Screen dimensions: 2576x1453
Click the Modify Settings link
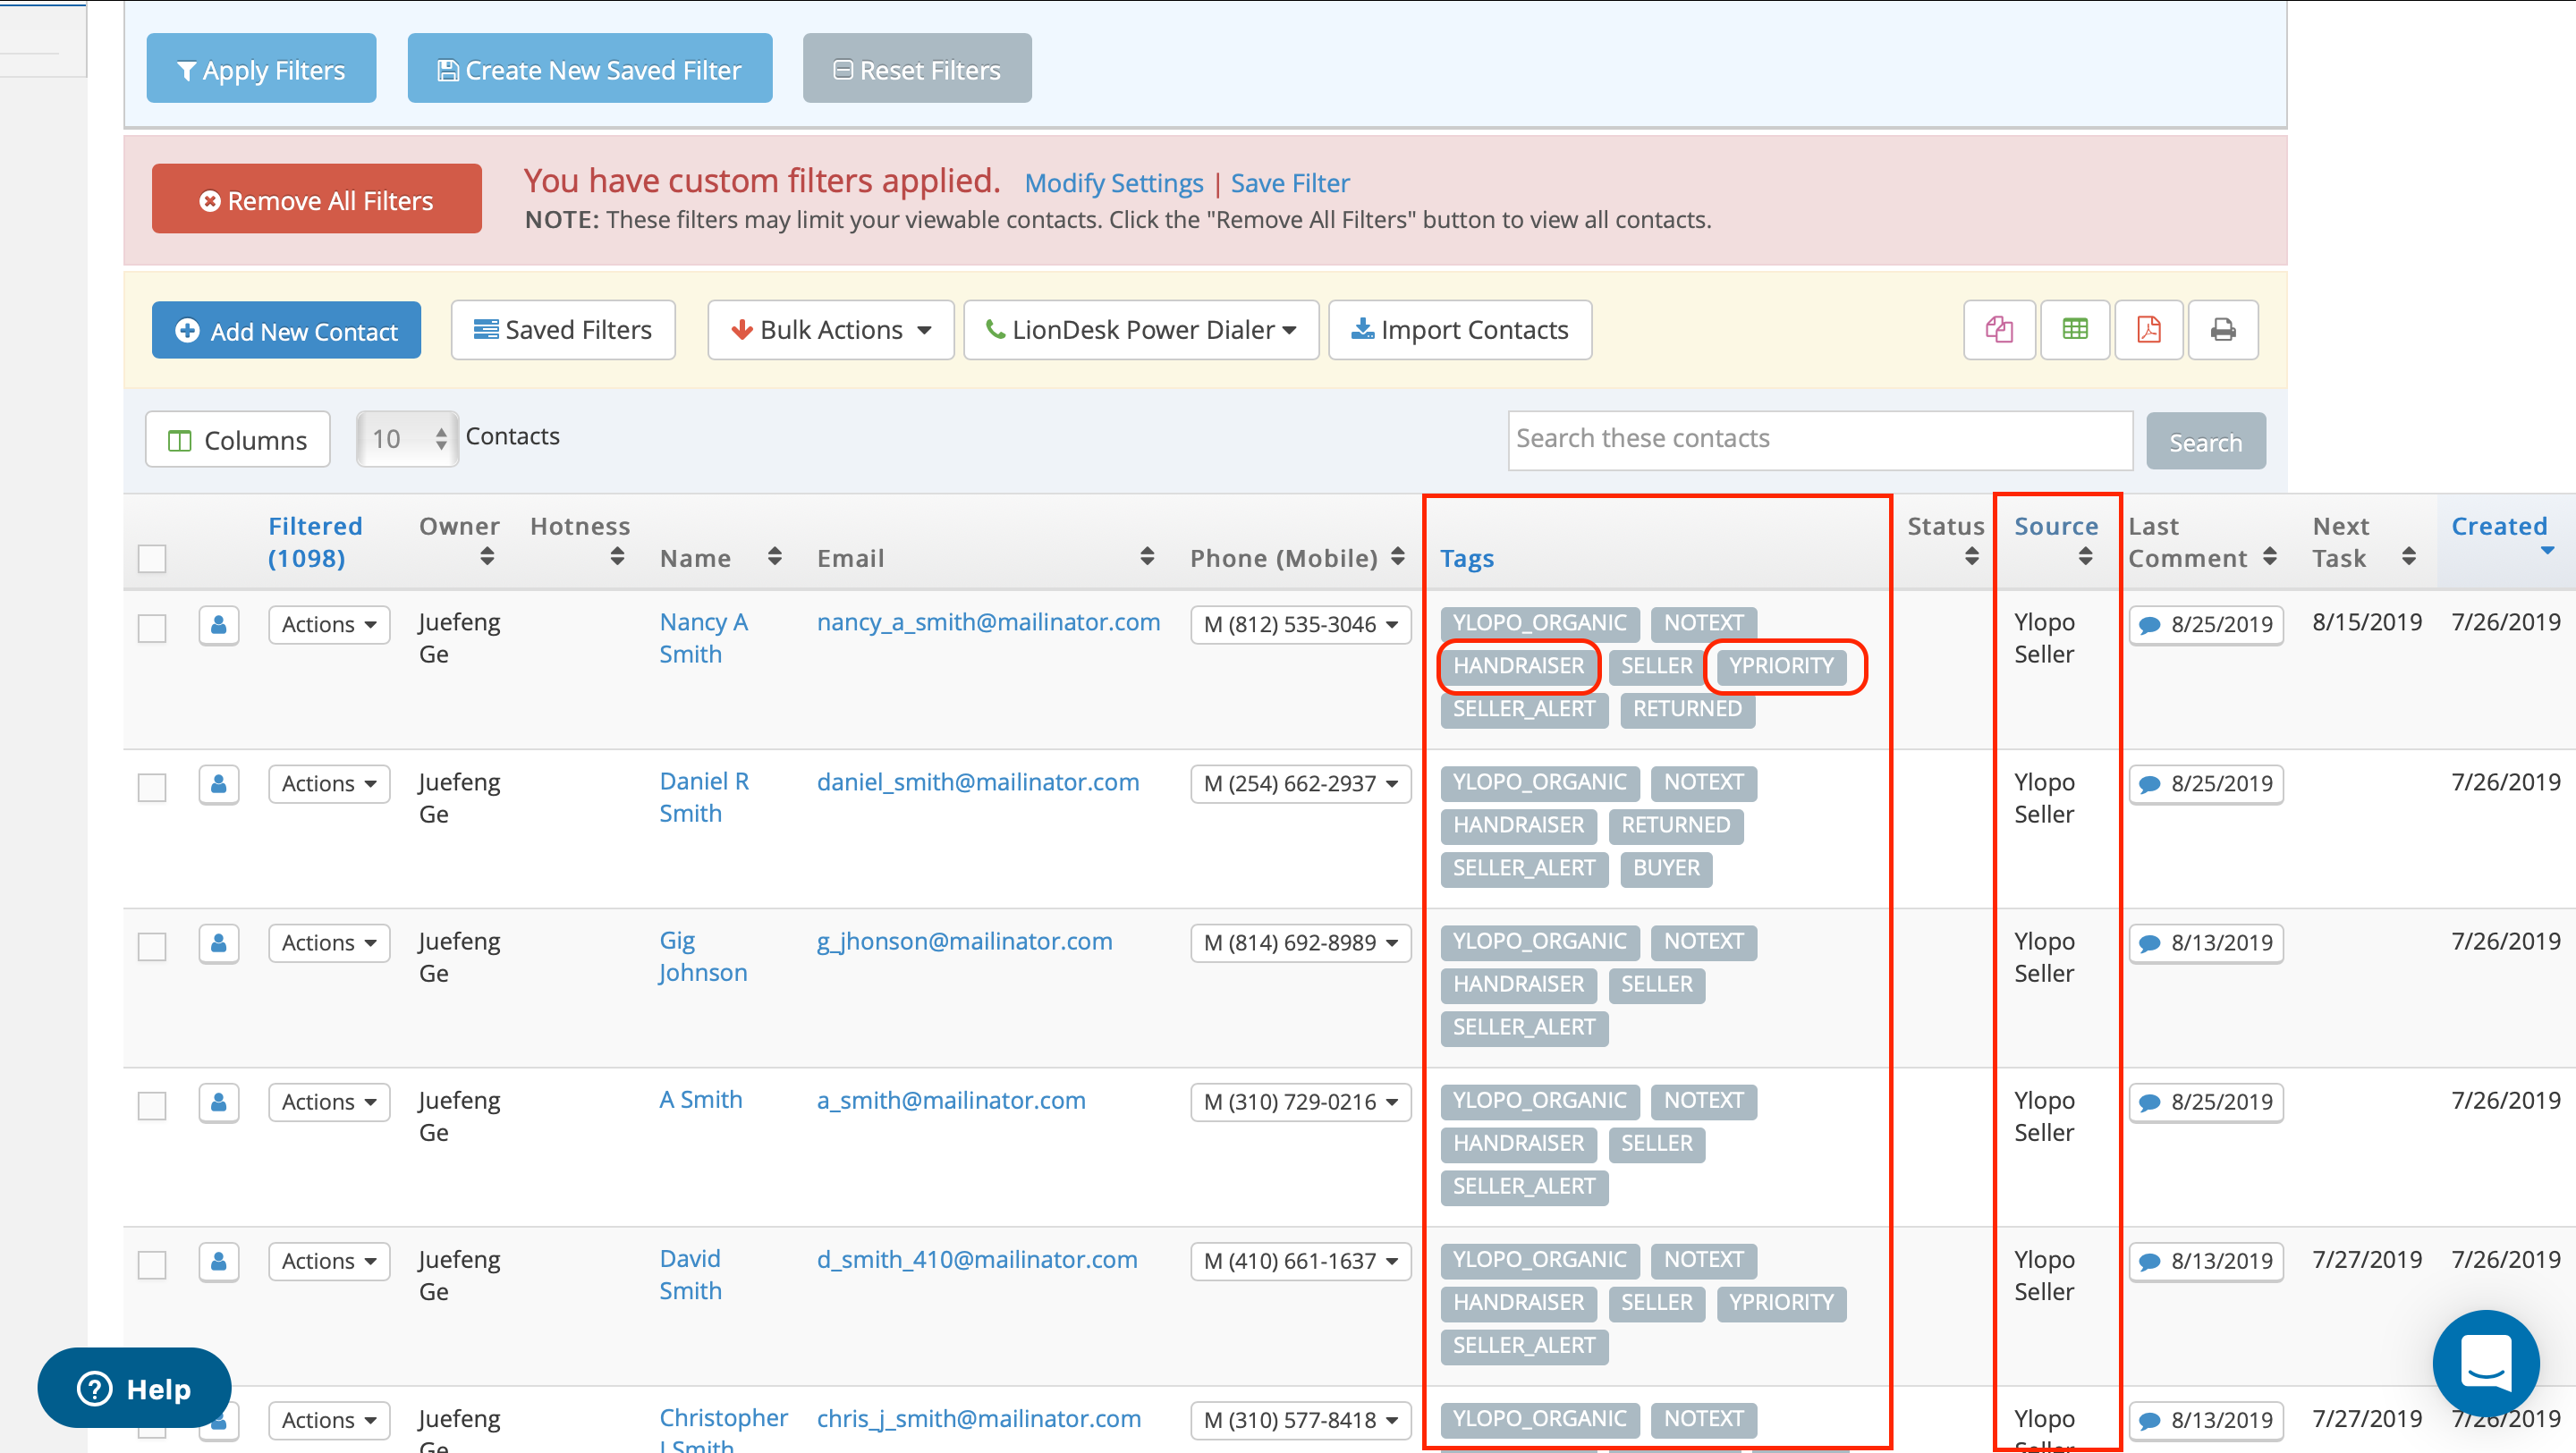coord(1113,183)
